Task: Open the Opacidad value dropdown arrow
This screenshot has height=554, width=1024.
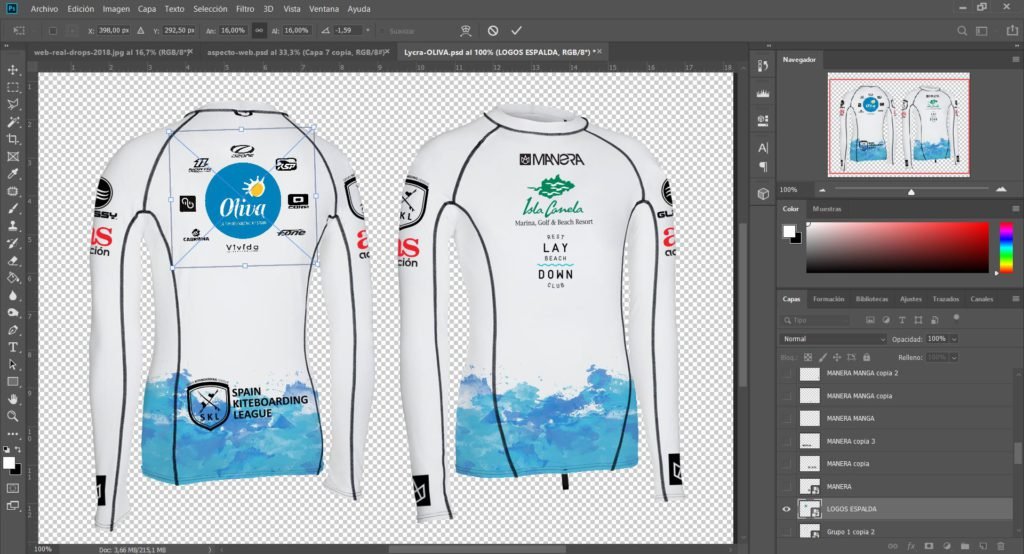Action: (x=954, y=339)
